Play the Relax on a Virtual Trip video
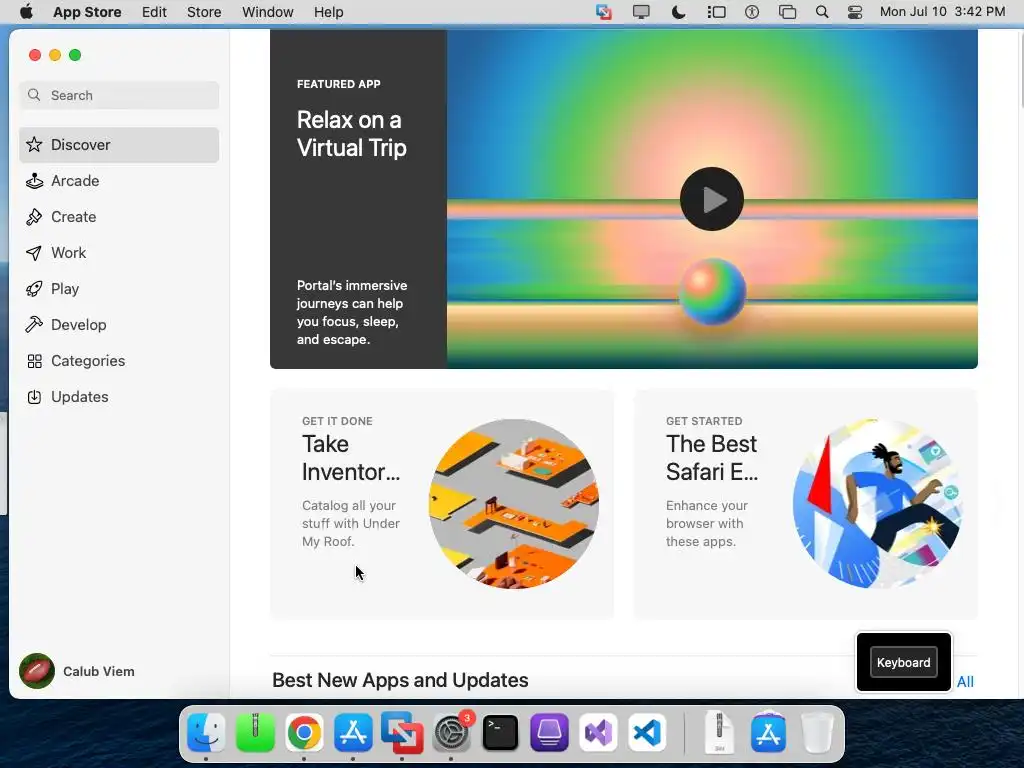1024x768 pixels. [712, 199]
